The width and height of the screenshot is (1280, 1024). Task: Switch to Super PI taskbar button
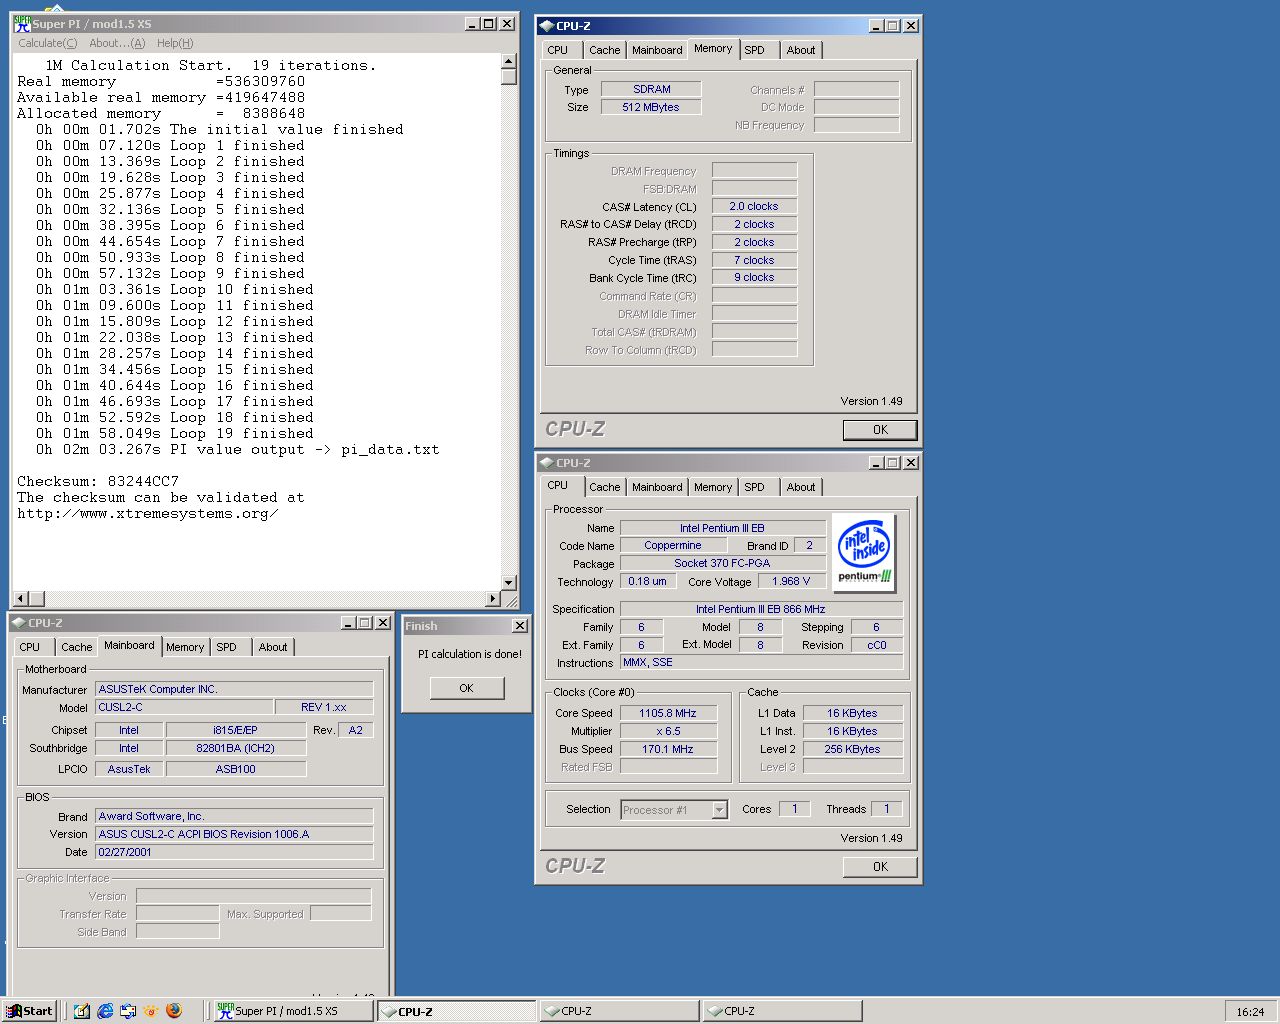click(x=292, y=1011)
